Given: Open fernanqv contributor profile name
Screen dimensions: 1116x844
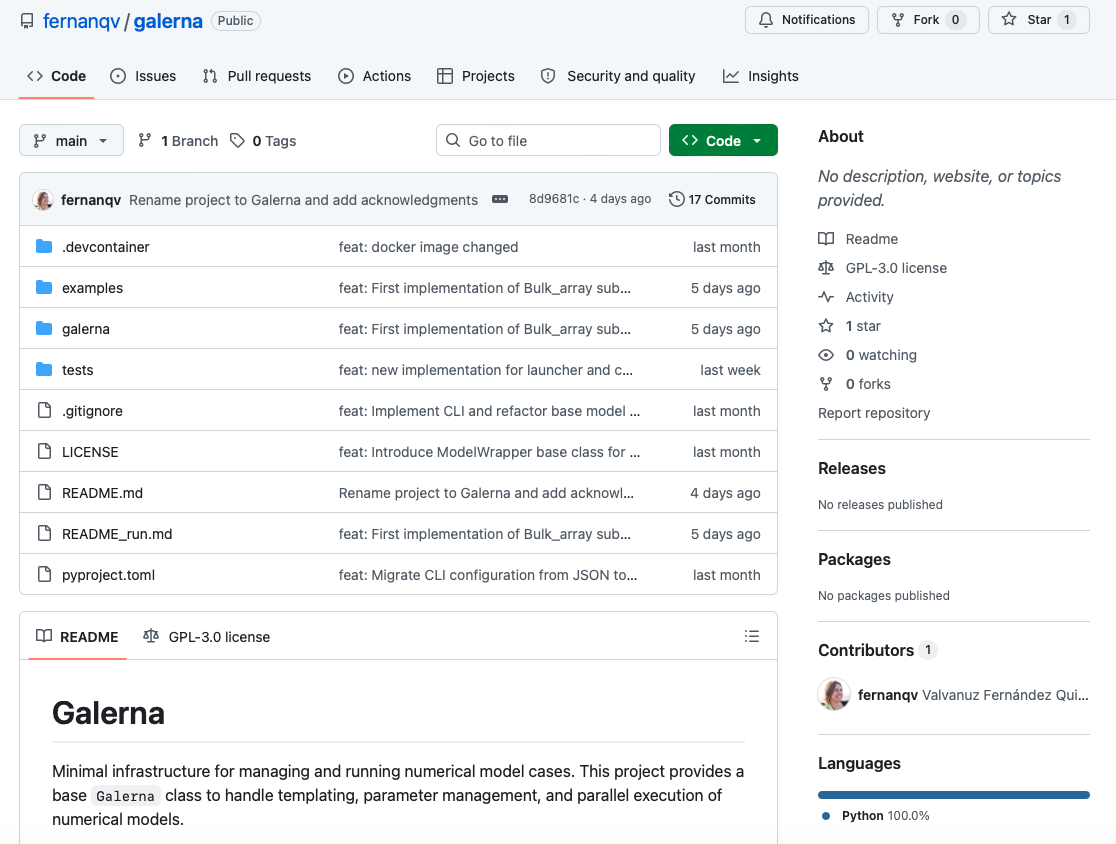Looking at the screenshot, I should (x=888, y=695).
